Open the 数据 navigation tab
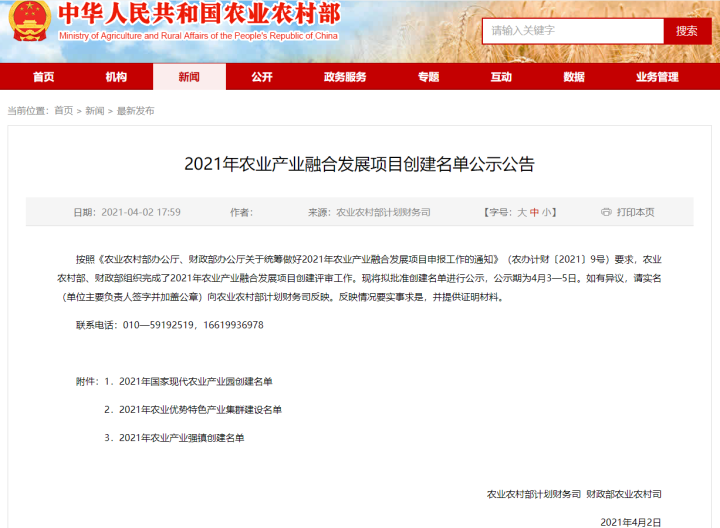 pos(574,77)
